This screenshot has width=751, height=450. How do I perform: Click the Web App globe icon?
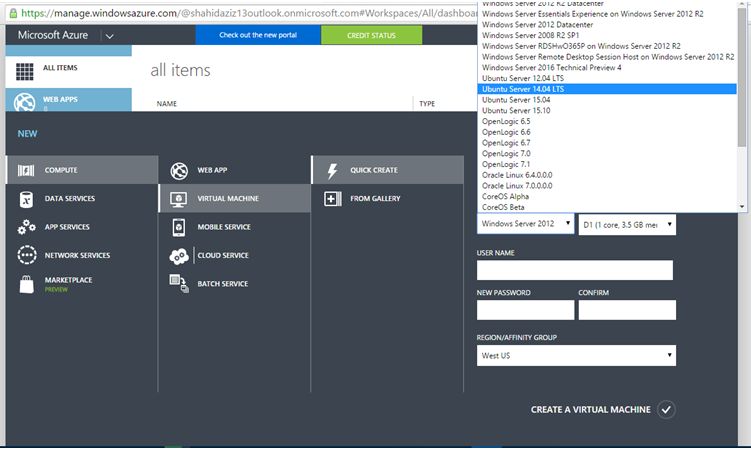click(x=179, y=171)
